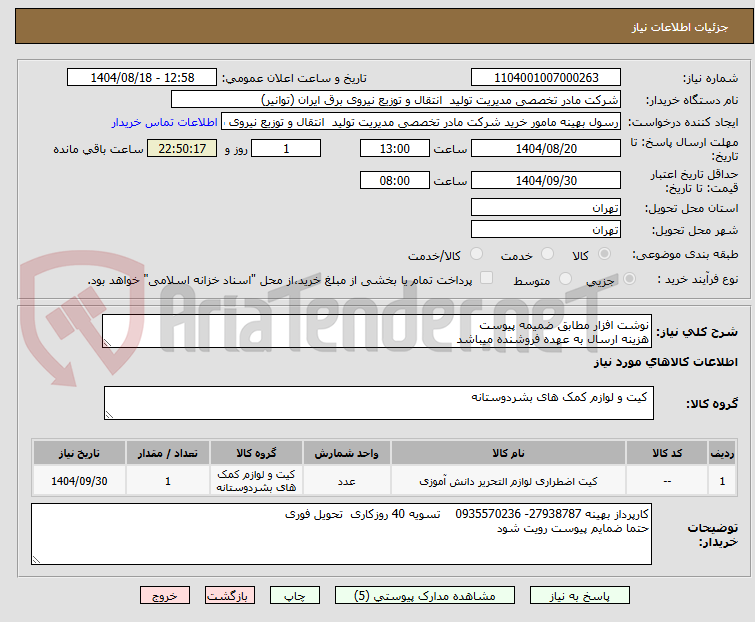Click the عدد unit cell
The image size is (755, 622).
pyautogui.click(x=346, y=481)
